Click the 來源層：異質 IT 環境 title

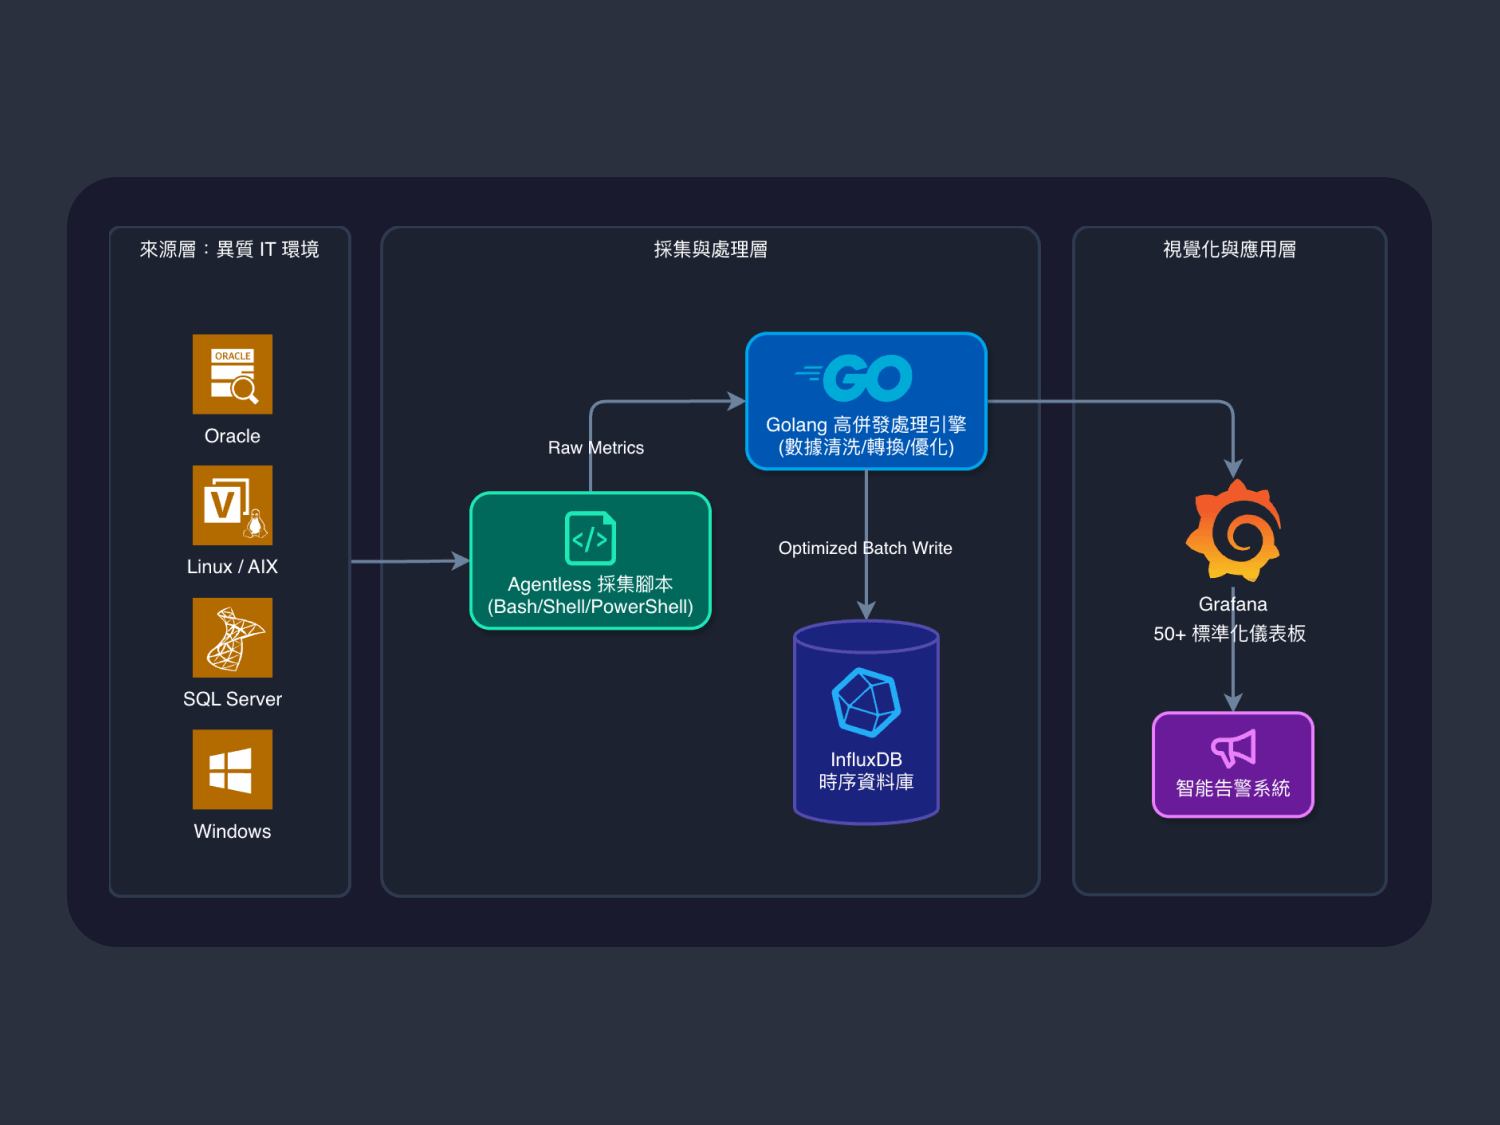tap(229, 250)
